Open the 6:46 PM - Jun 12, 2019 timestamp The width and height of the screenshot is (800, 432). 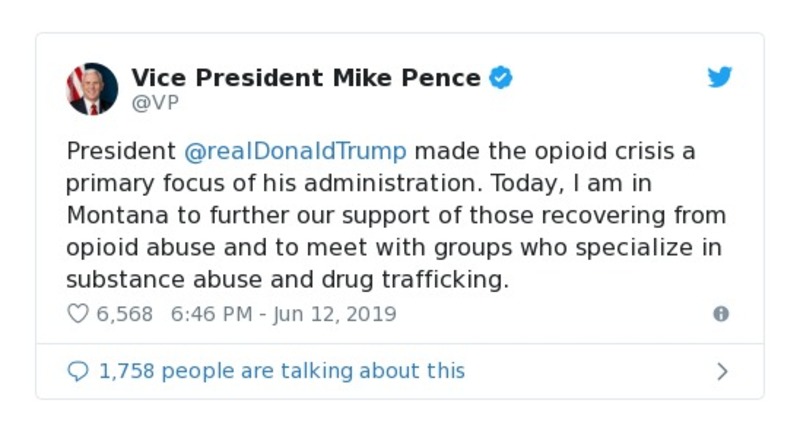tap(284, 314)
